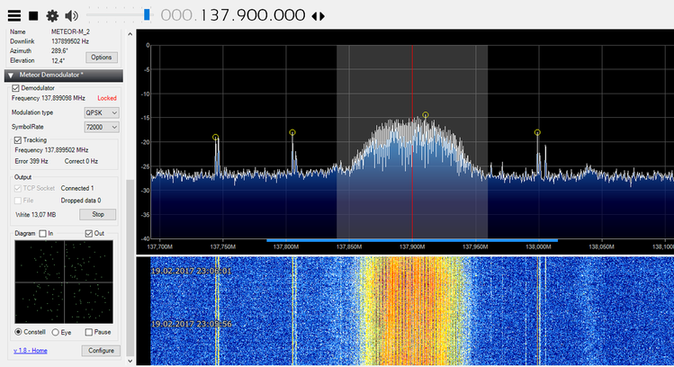Click the Stop write button
The height and width of the screenshot is (367, 674).
(x=98, y=214)
